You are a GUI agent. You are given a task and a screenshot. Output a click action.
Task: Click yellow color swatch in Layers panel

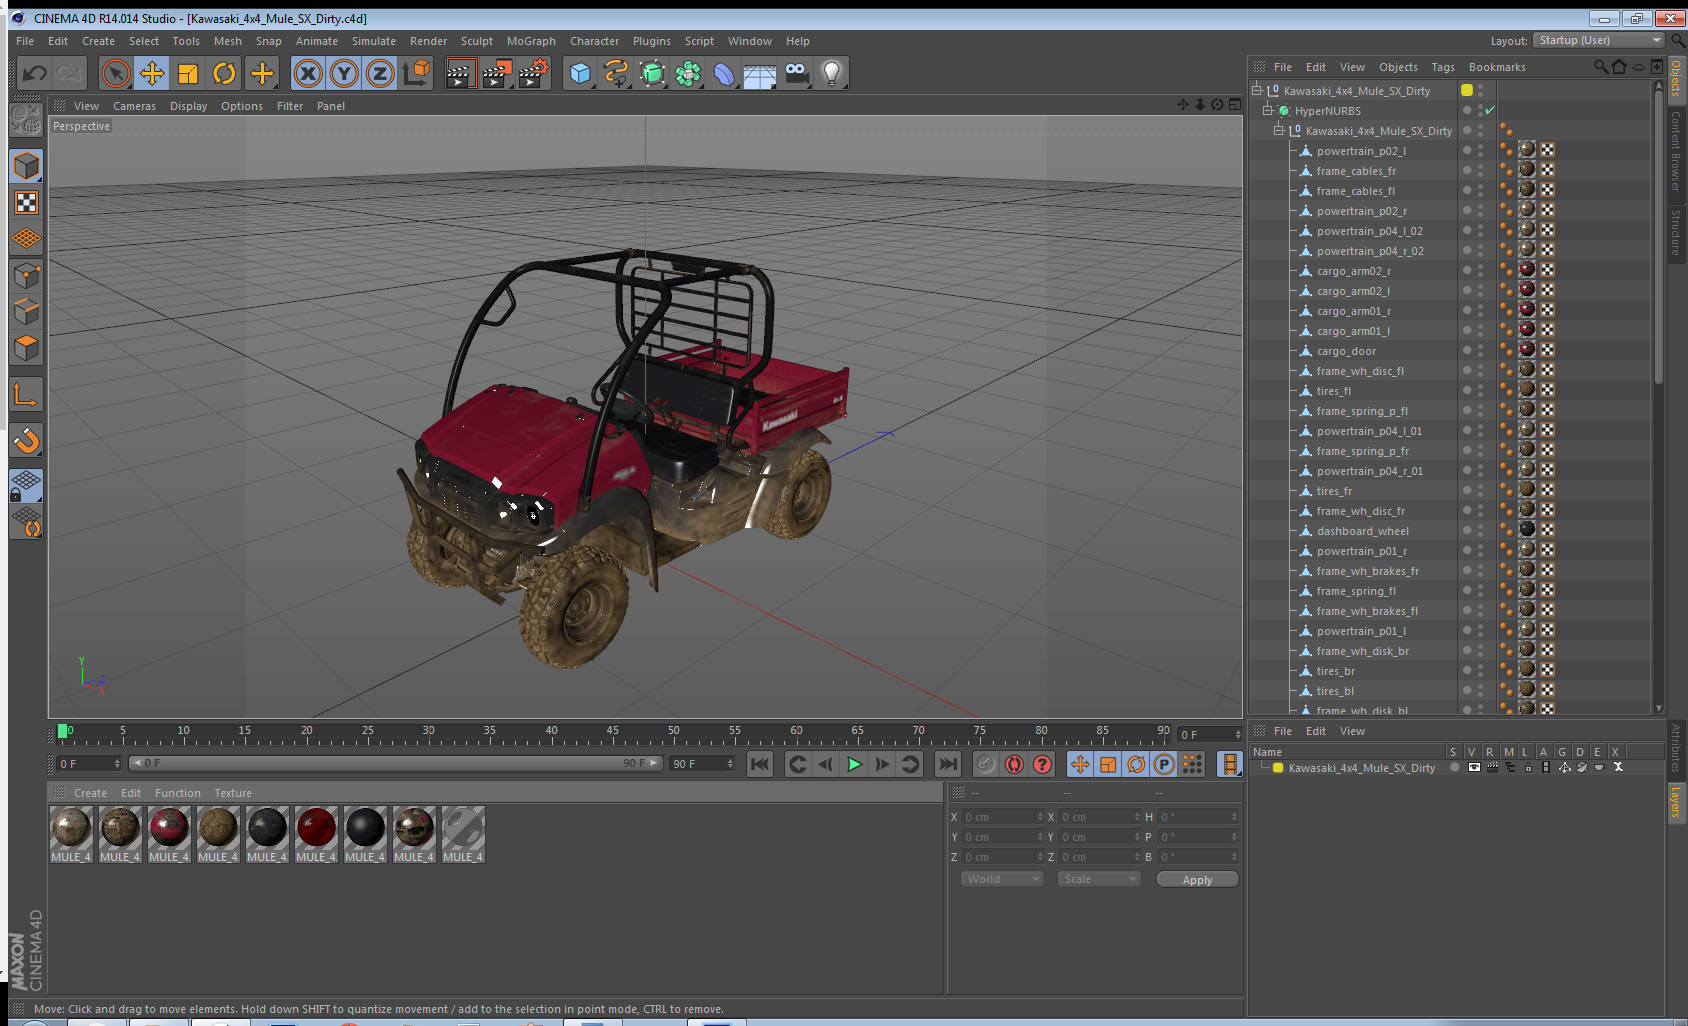click(1278, 768)
